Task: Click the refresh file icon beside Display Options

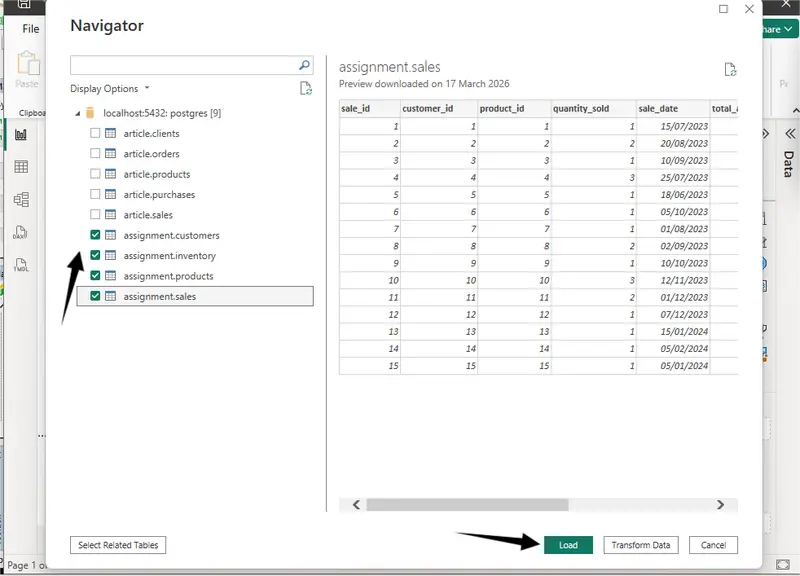Action: (306, 88)
